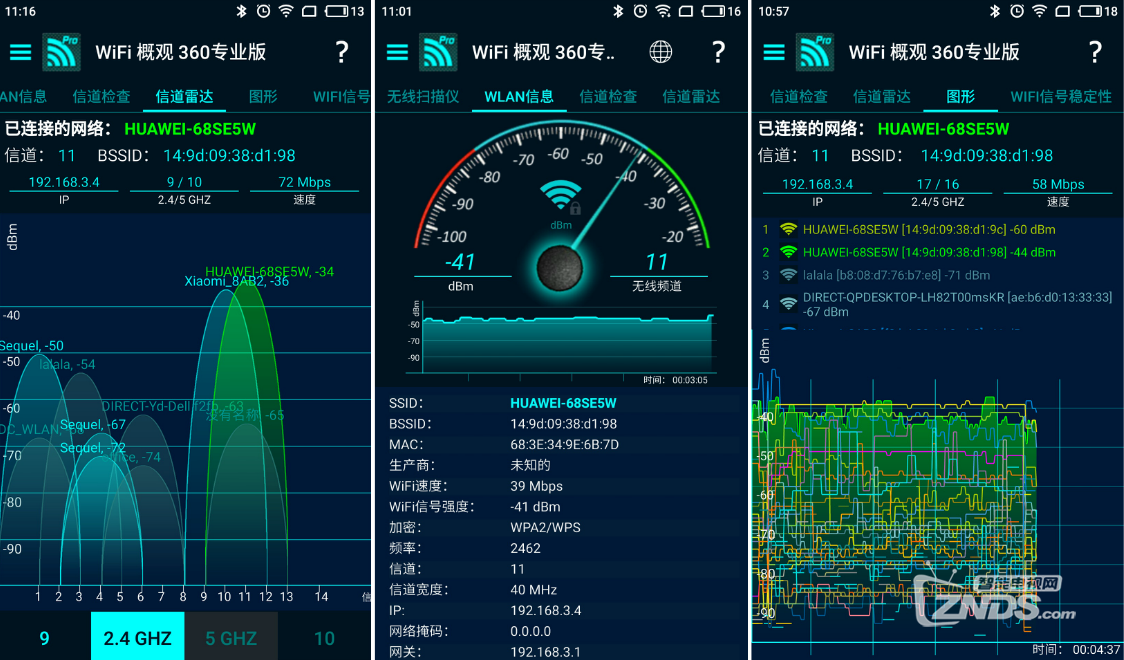Screen dimensions: 1124x660
Task: Click the Xiaomi_8AB2, -36 label on radar
Action: (237, 282)
